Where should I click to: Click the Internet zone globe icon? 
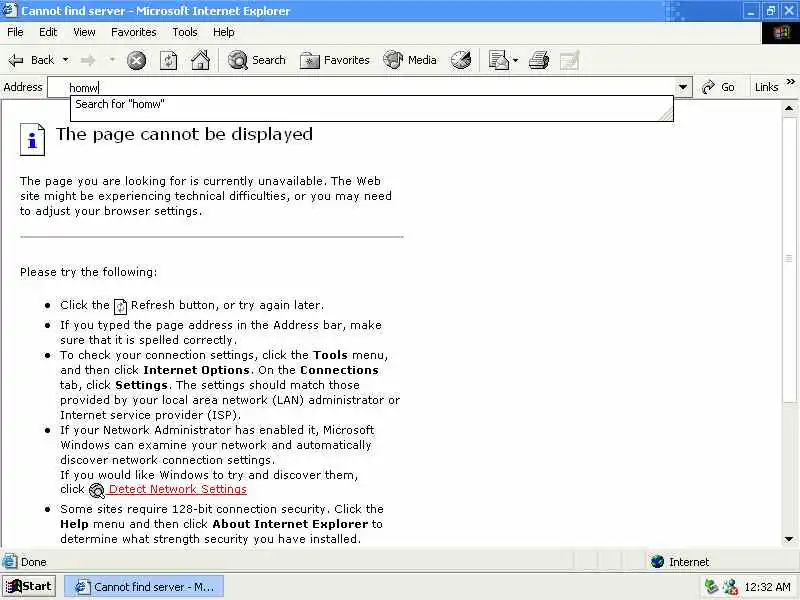pyautogui.click(x=657, y=562)
